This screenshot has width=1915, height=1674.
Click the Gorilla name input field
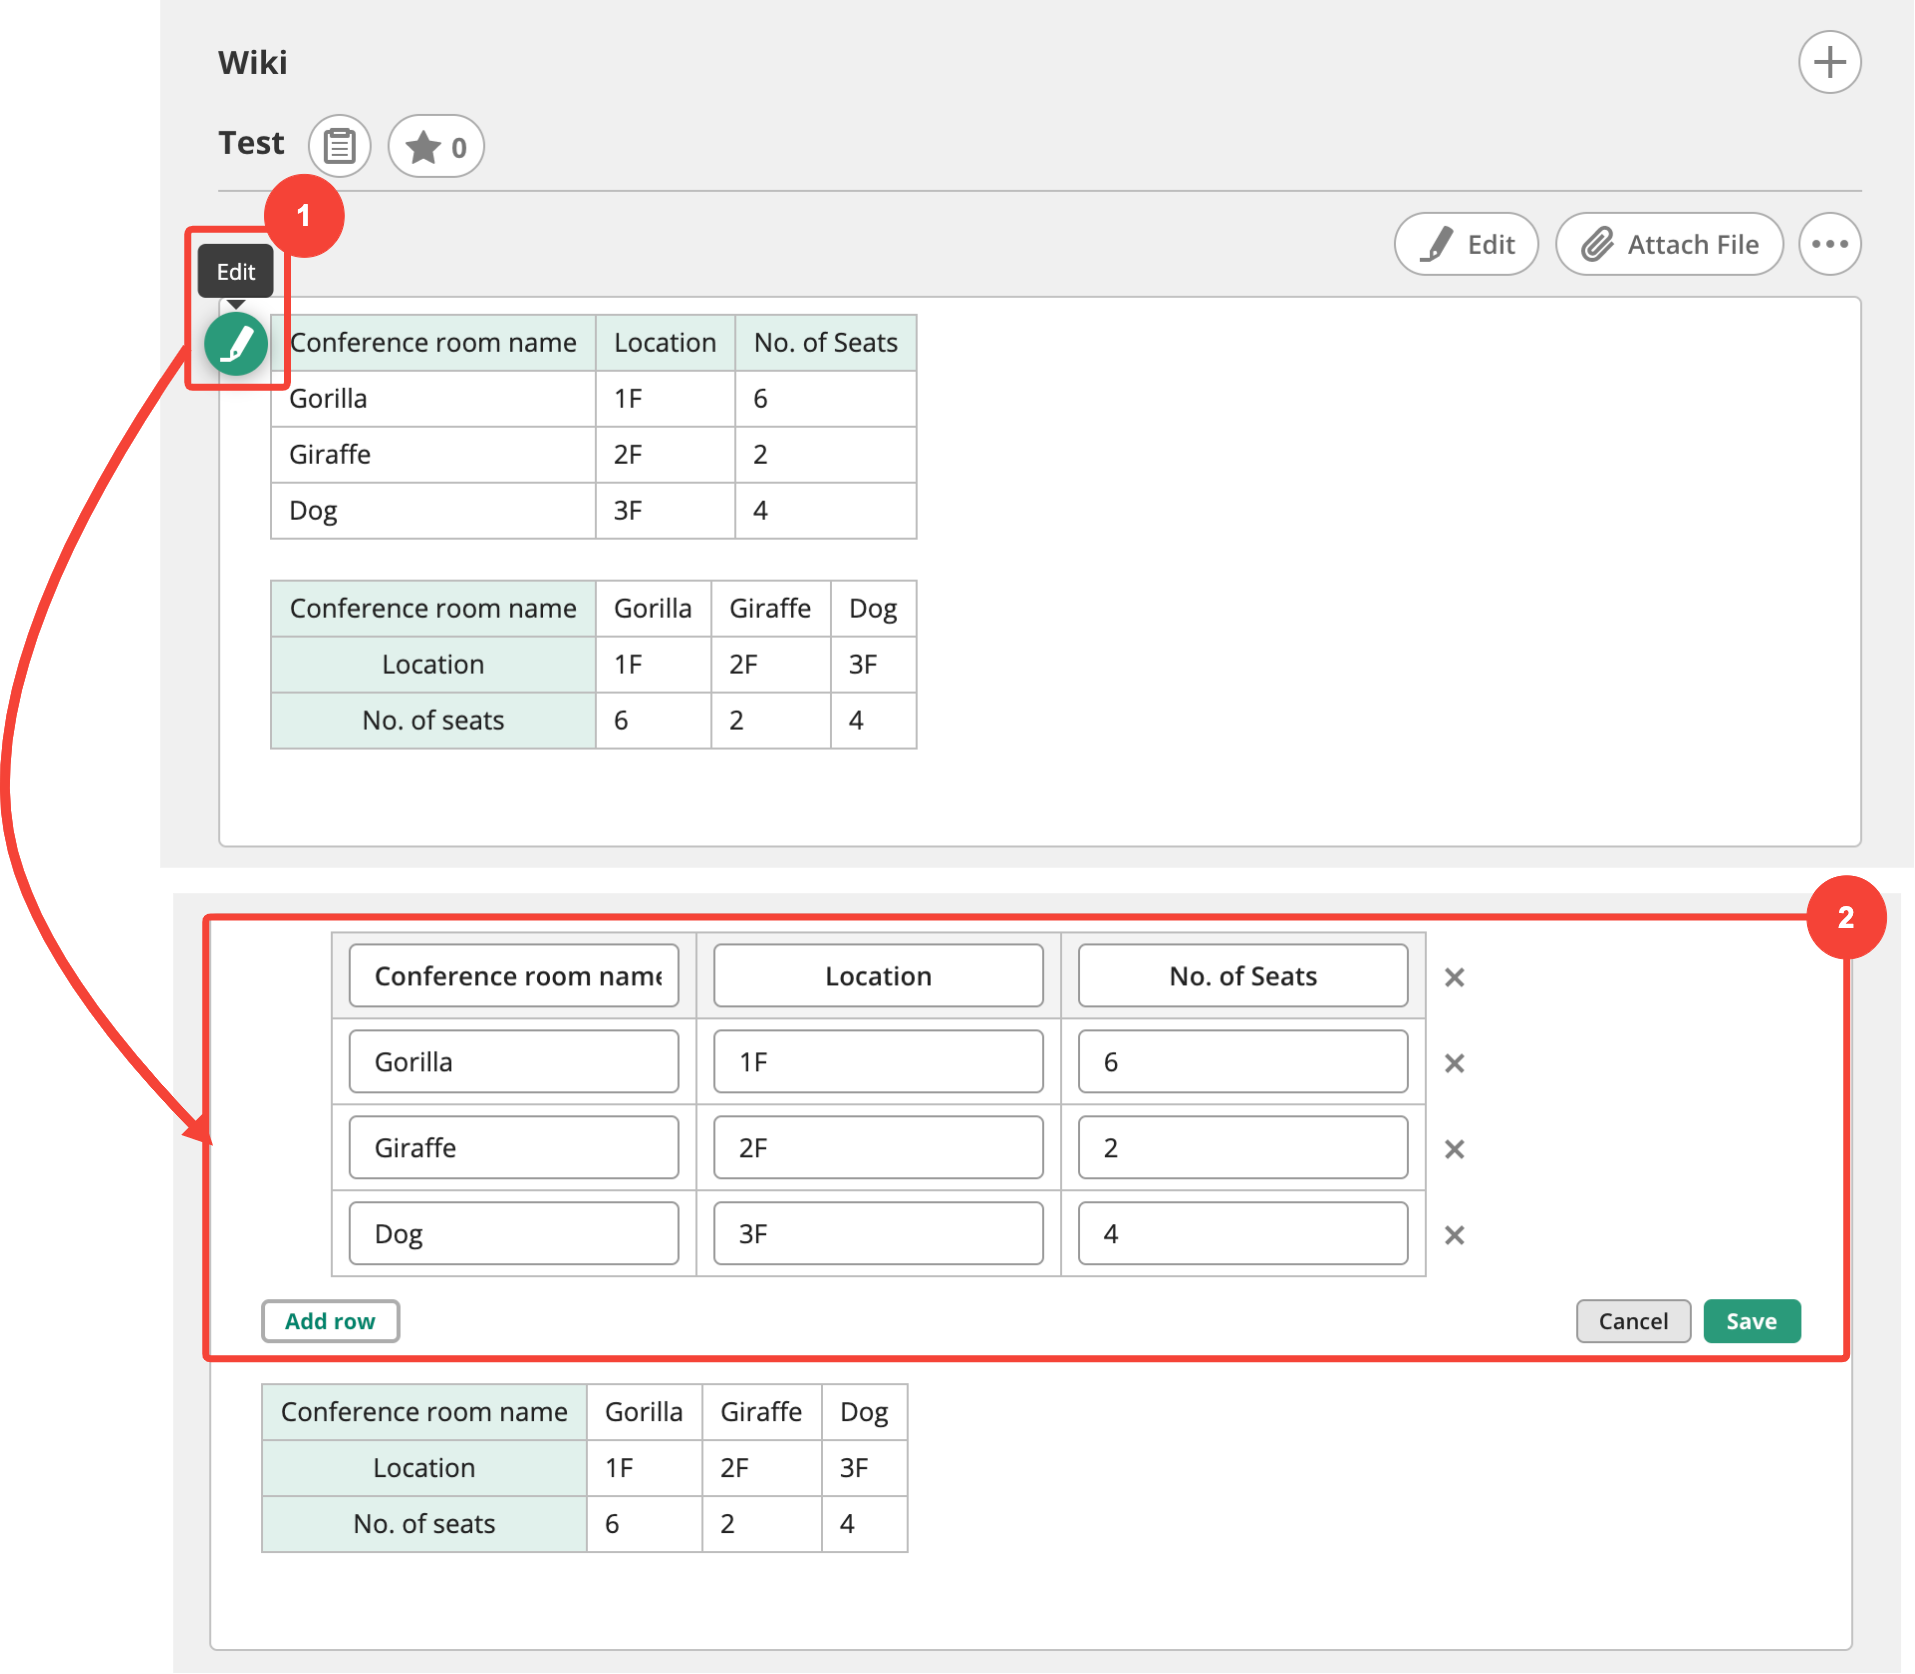(x=514, y=1062)
